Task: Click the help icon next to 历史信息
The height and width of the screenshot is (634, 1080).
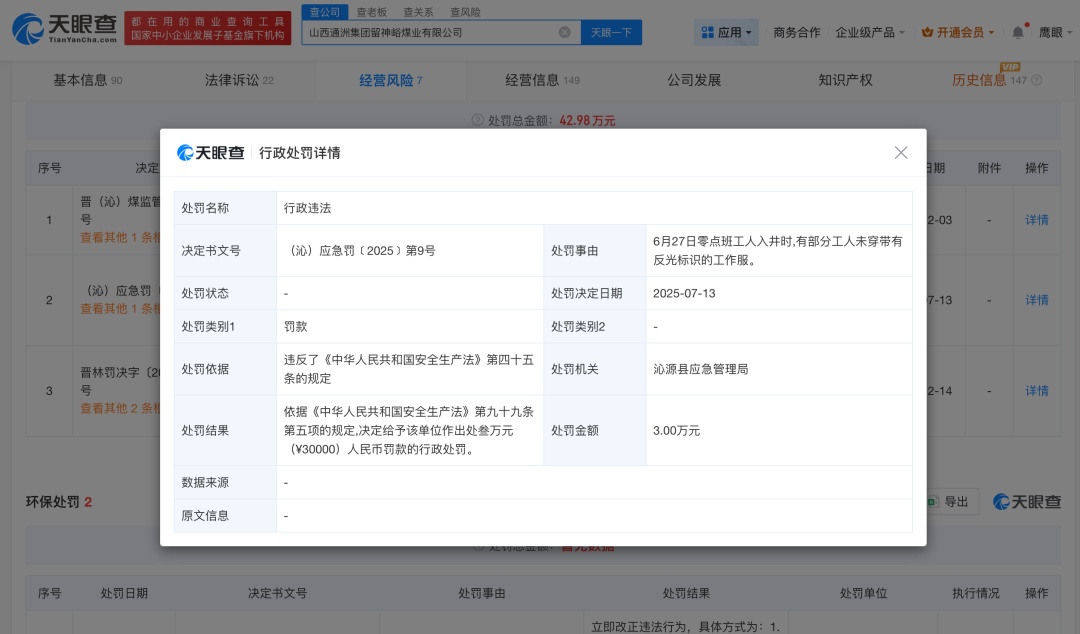Action: point(1036,80)
